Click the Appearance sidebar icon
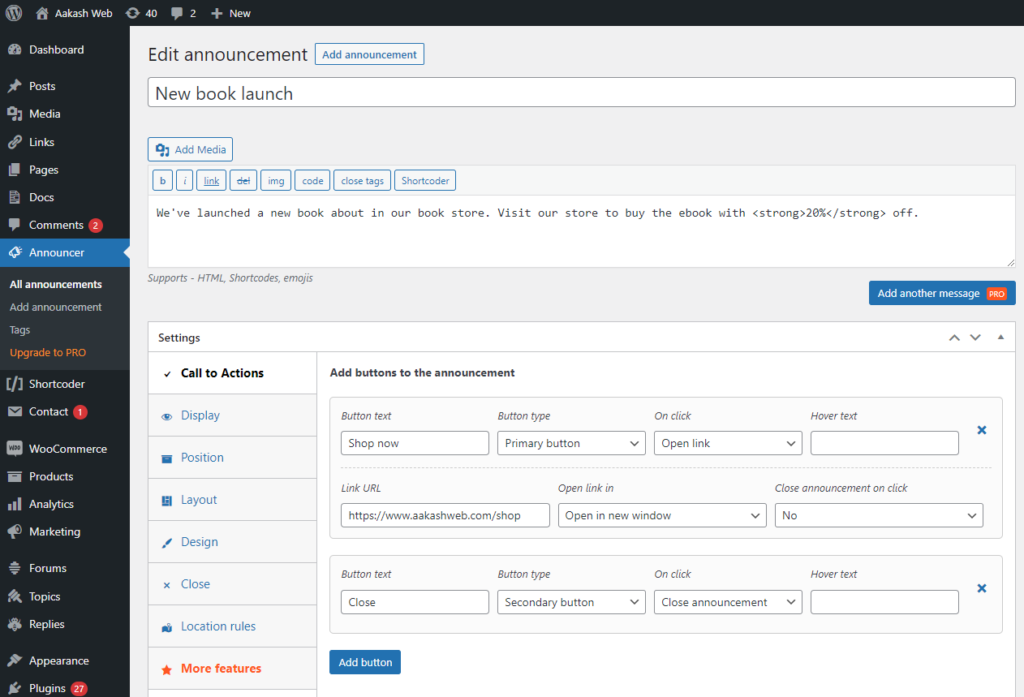Screen dimensions: 1024x697 click(16, 660)
